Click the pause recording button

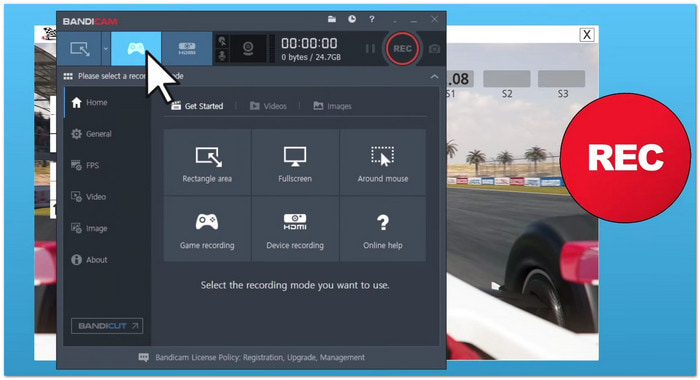[370, 49]
